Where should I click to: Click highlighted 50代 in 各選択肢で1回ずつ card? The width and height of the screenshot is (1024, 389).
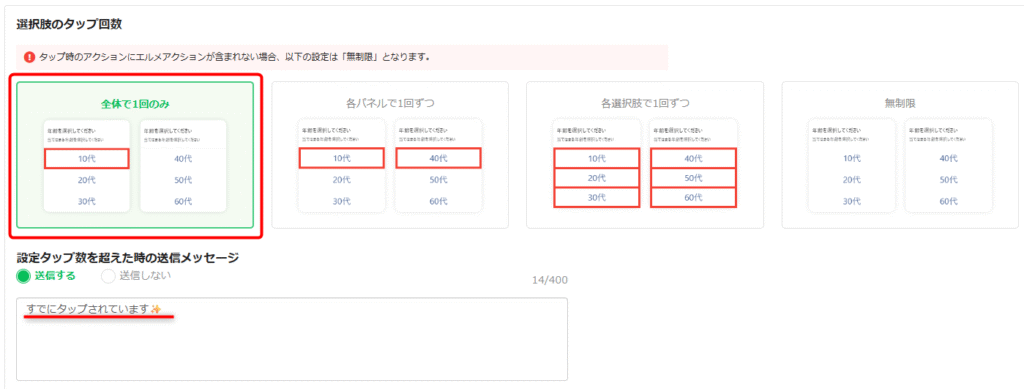coord(693,178)
